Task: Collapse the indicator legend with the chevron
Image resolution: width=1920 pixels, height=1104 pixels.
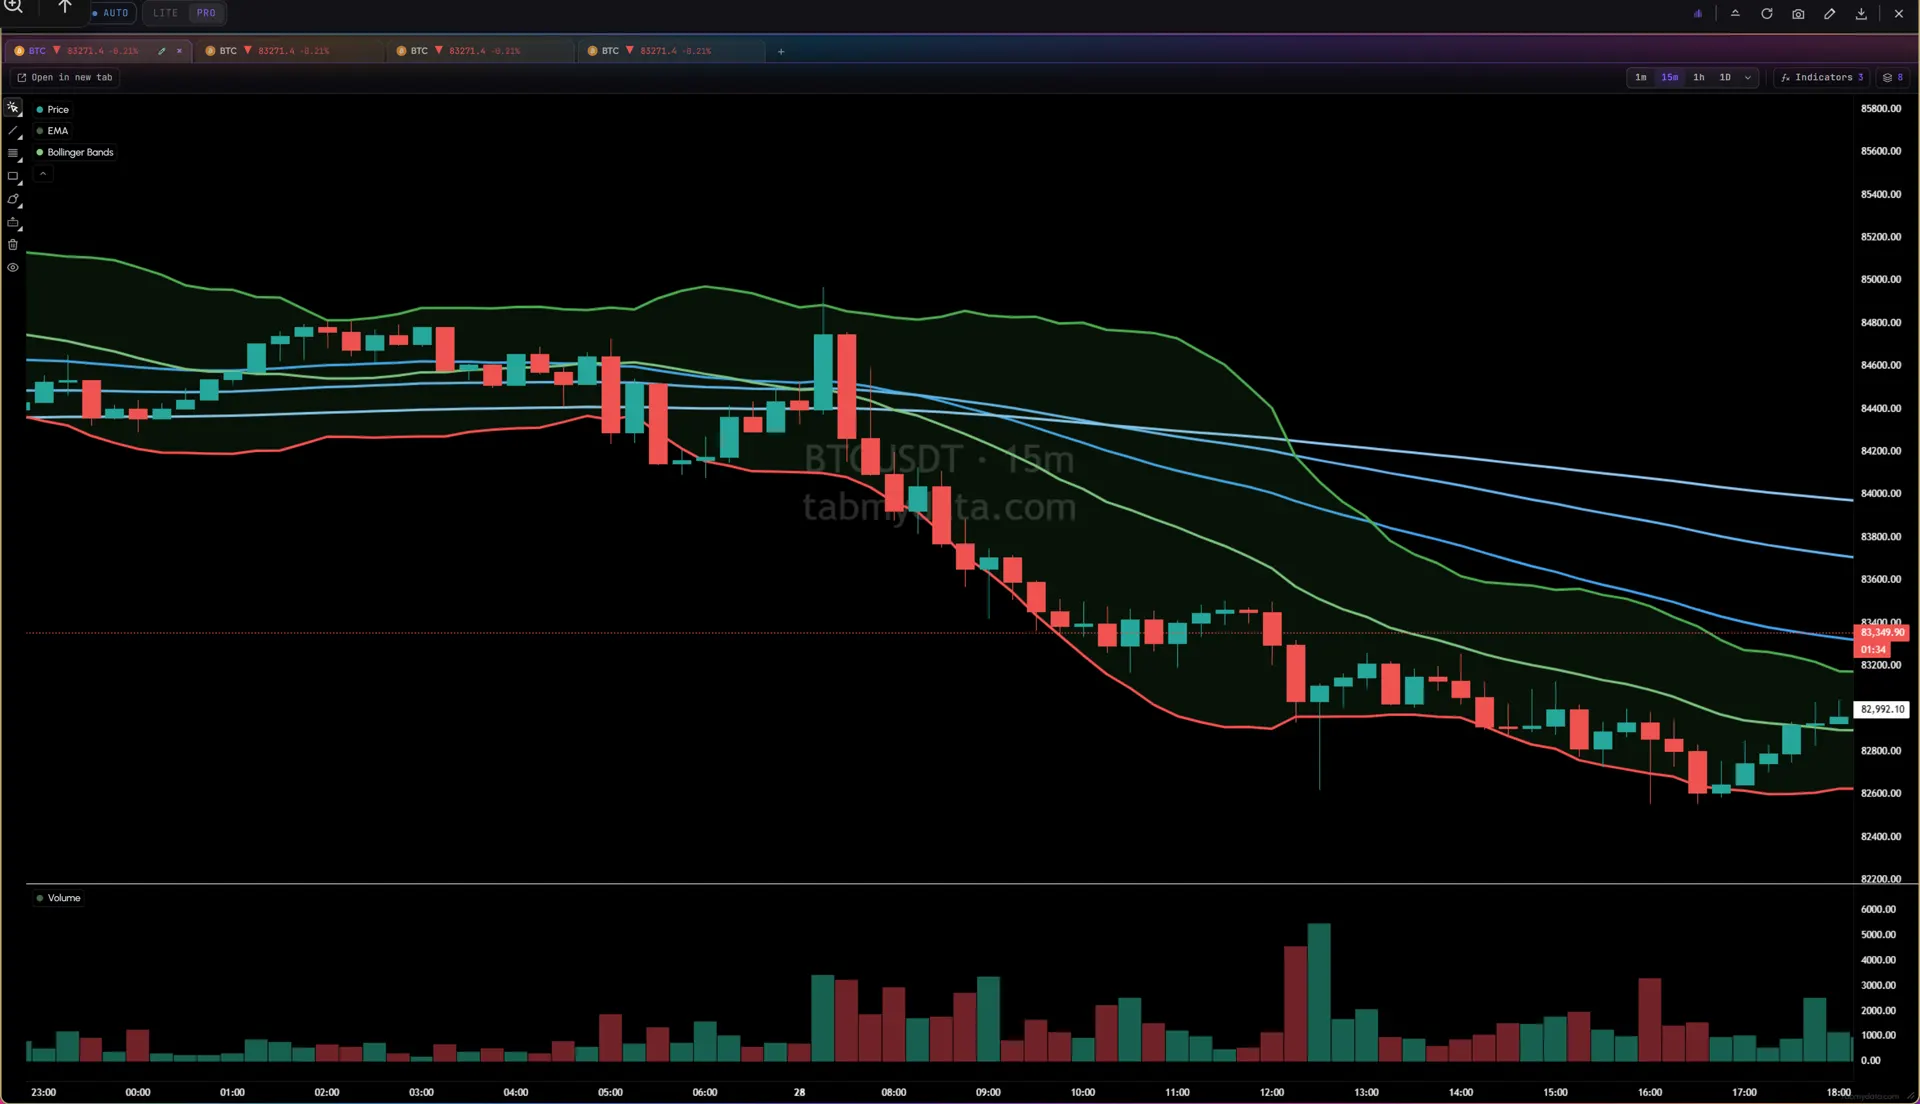Action: tap(43, 174)
